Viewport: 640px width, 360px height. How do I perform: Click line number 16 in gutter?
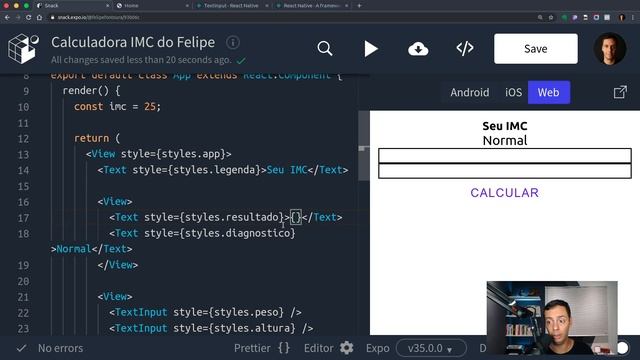click(23, 202)
